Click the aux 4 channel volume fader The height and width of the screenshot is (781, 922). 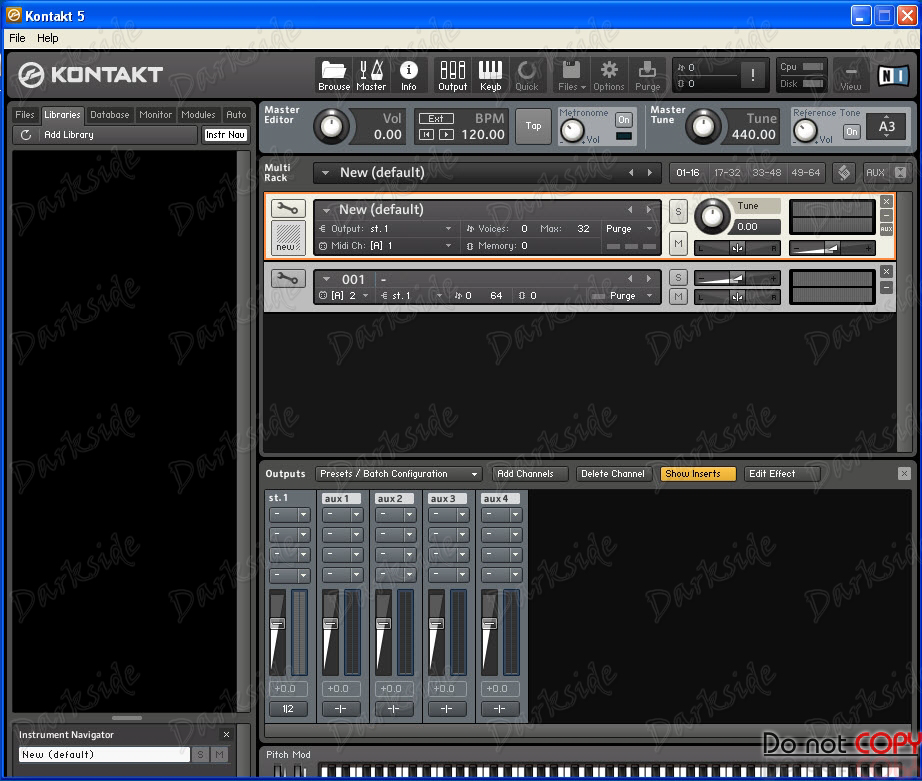(x=489, y=624)
